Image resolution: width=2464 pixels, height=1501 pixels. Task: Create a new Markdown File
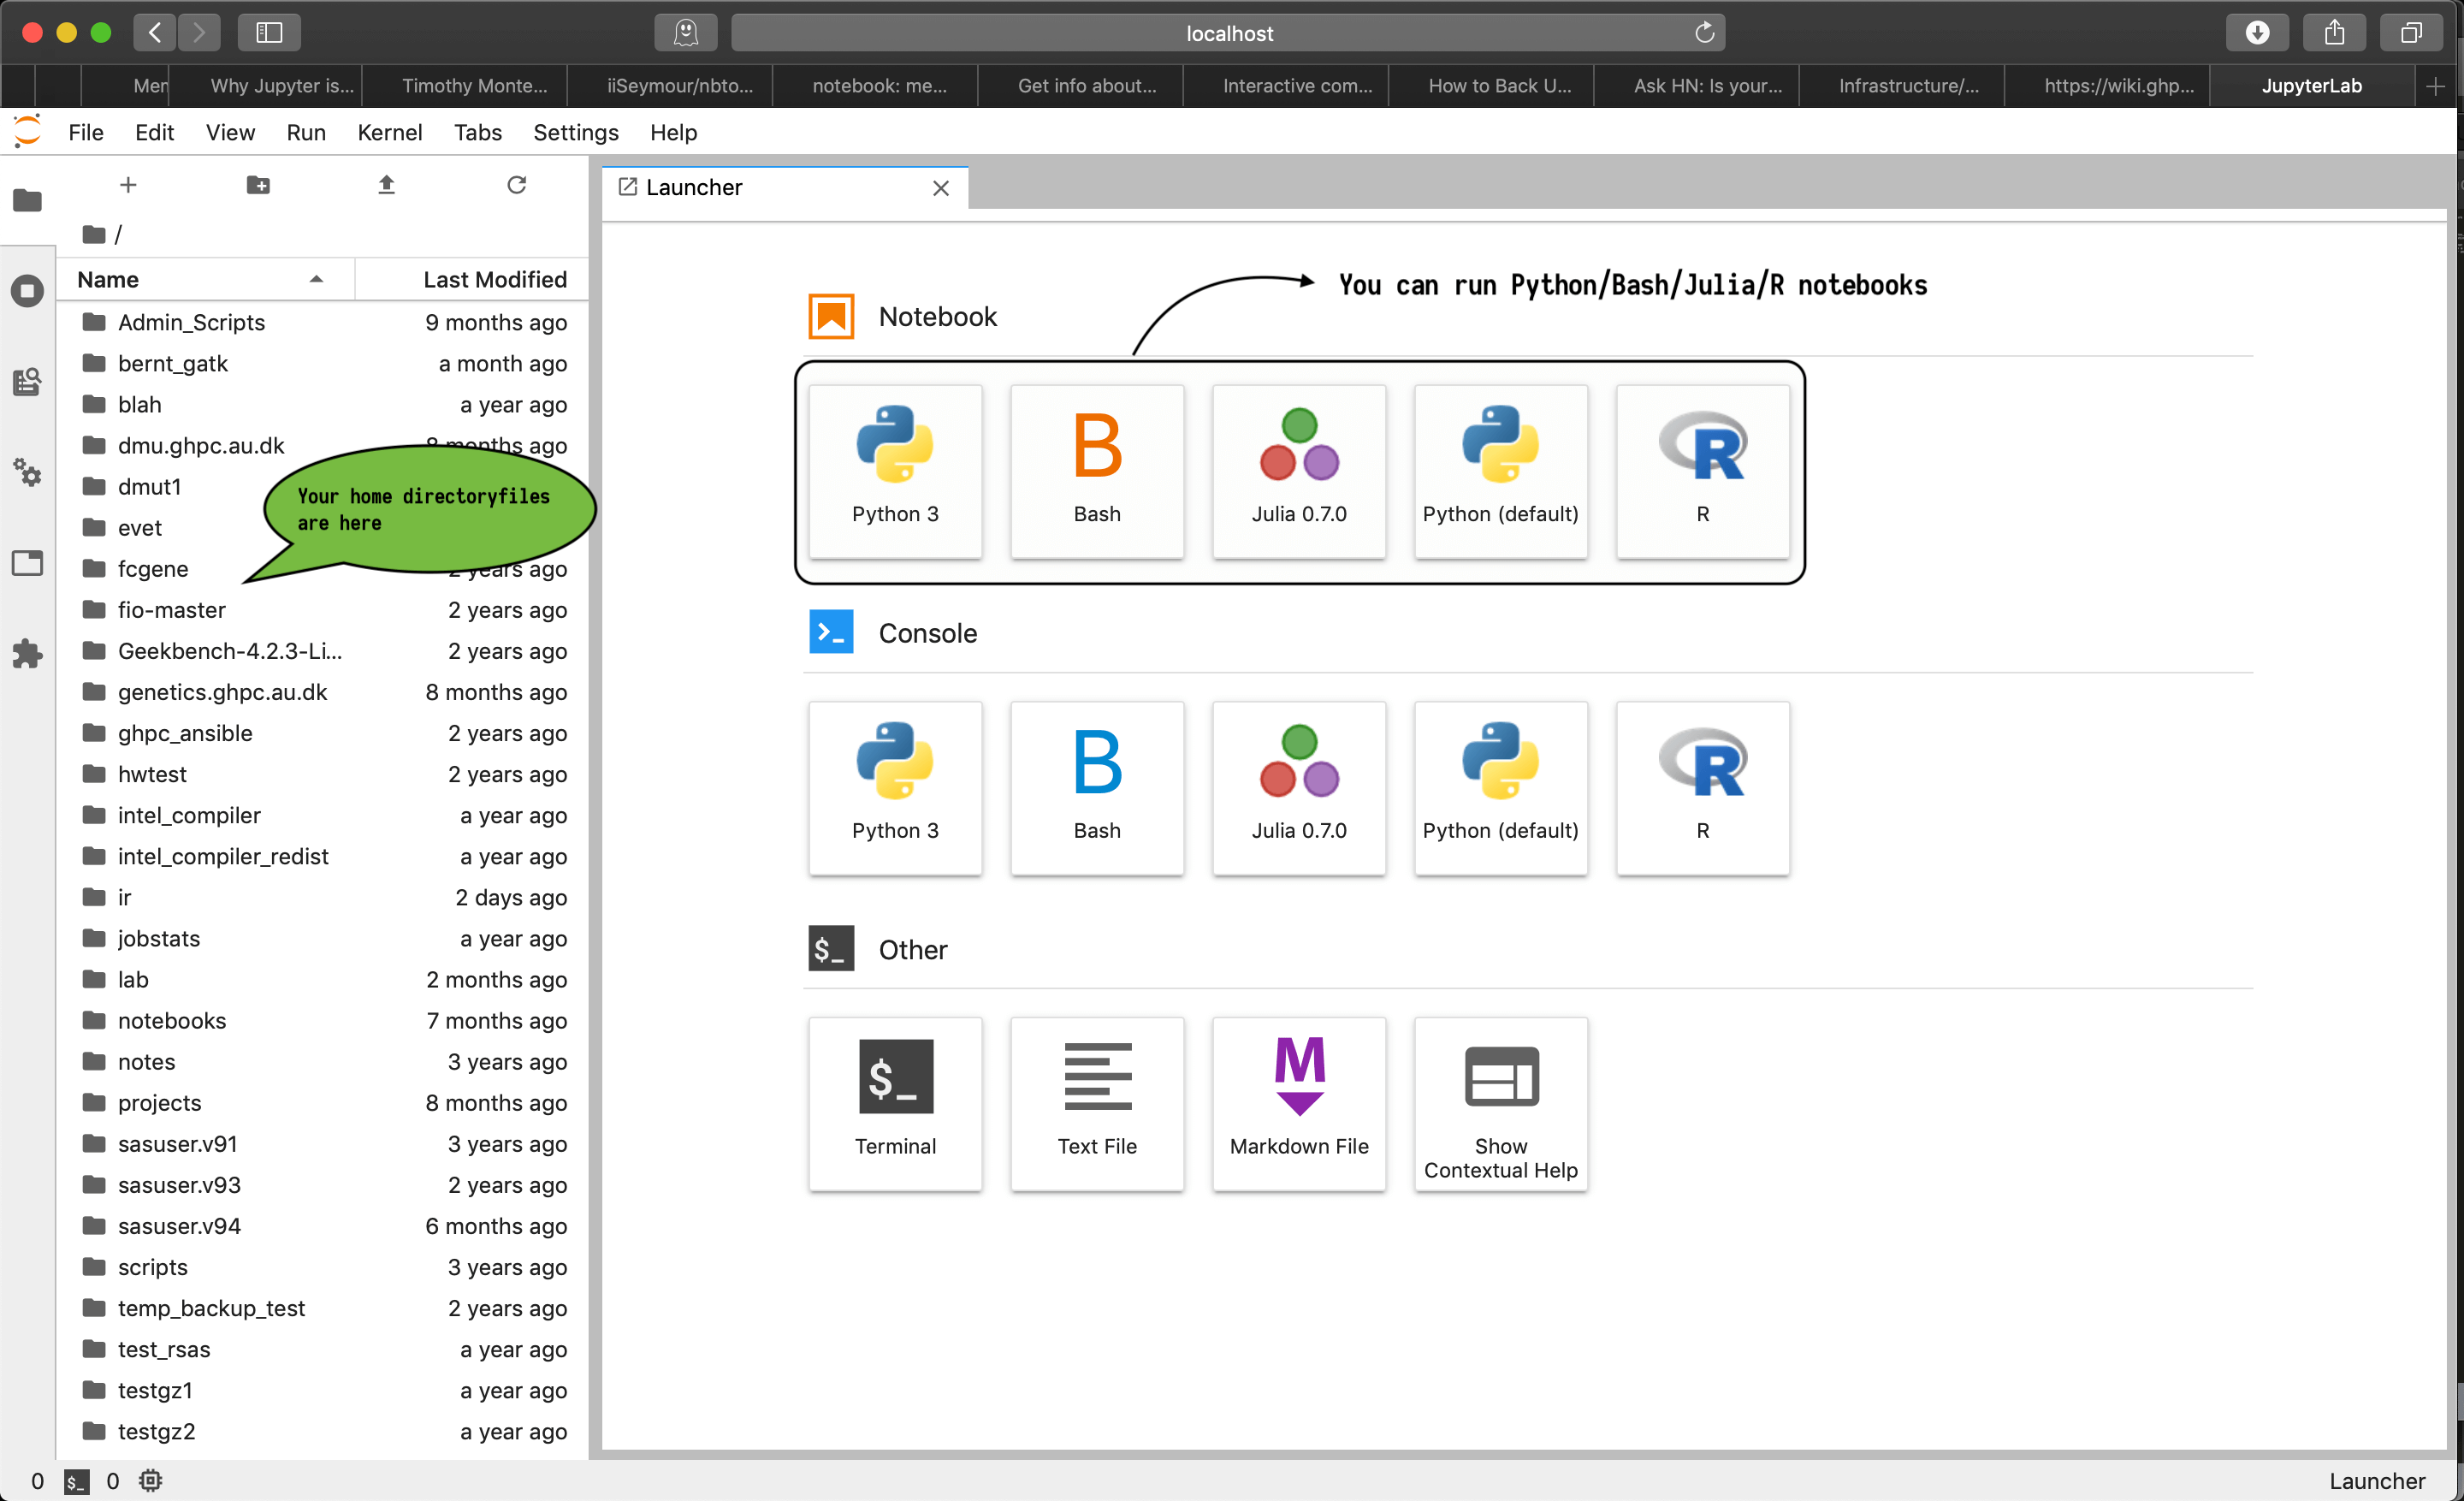coord(1298,1103)
